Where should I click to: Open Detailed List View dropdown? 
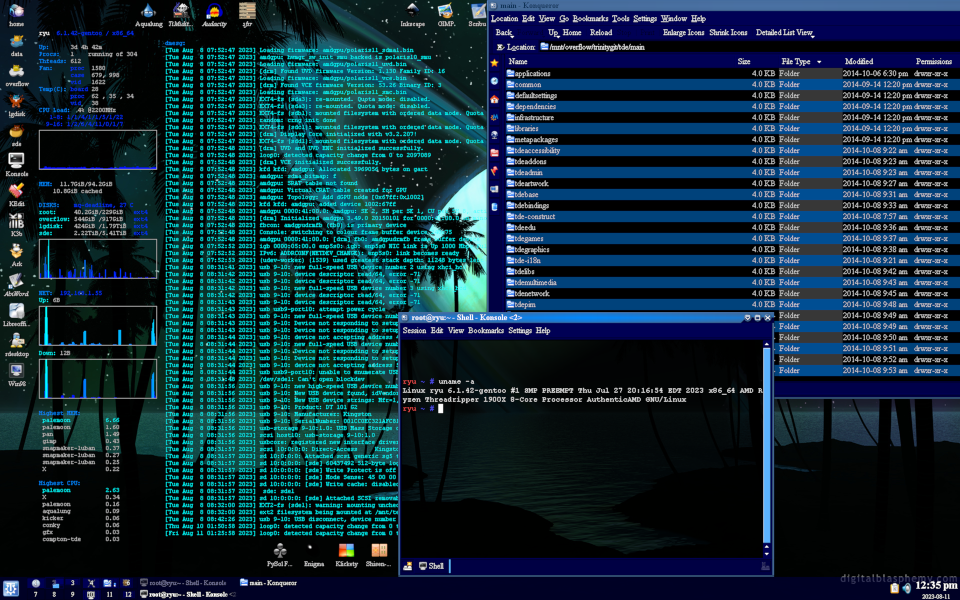[784, 32]
